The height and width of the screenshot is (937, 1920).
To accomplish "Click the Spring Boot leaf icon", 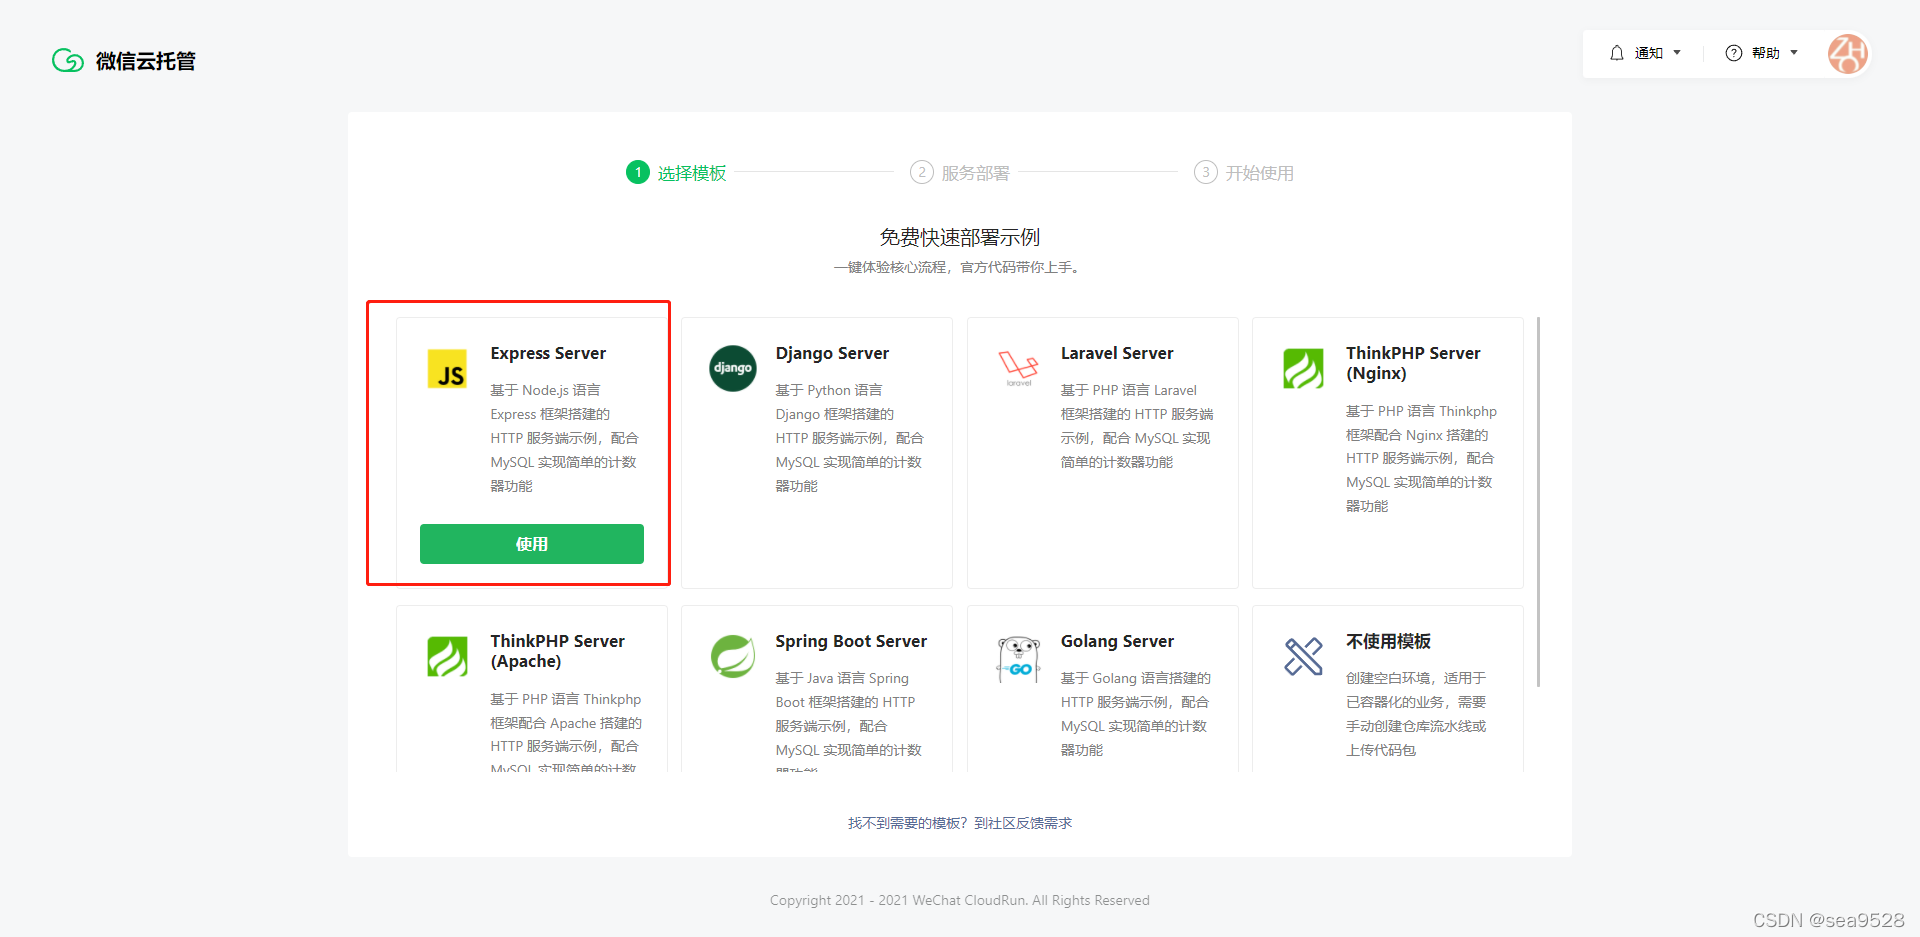I will coord(733,656).
